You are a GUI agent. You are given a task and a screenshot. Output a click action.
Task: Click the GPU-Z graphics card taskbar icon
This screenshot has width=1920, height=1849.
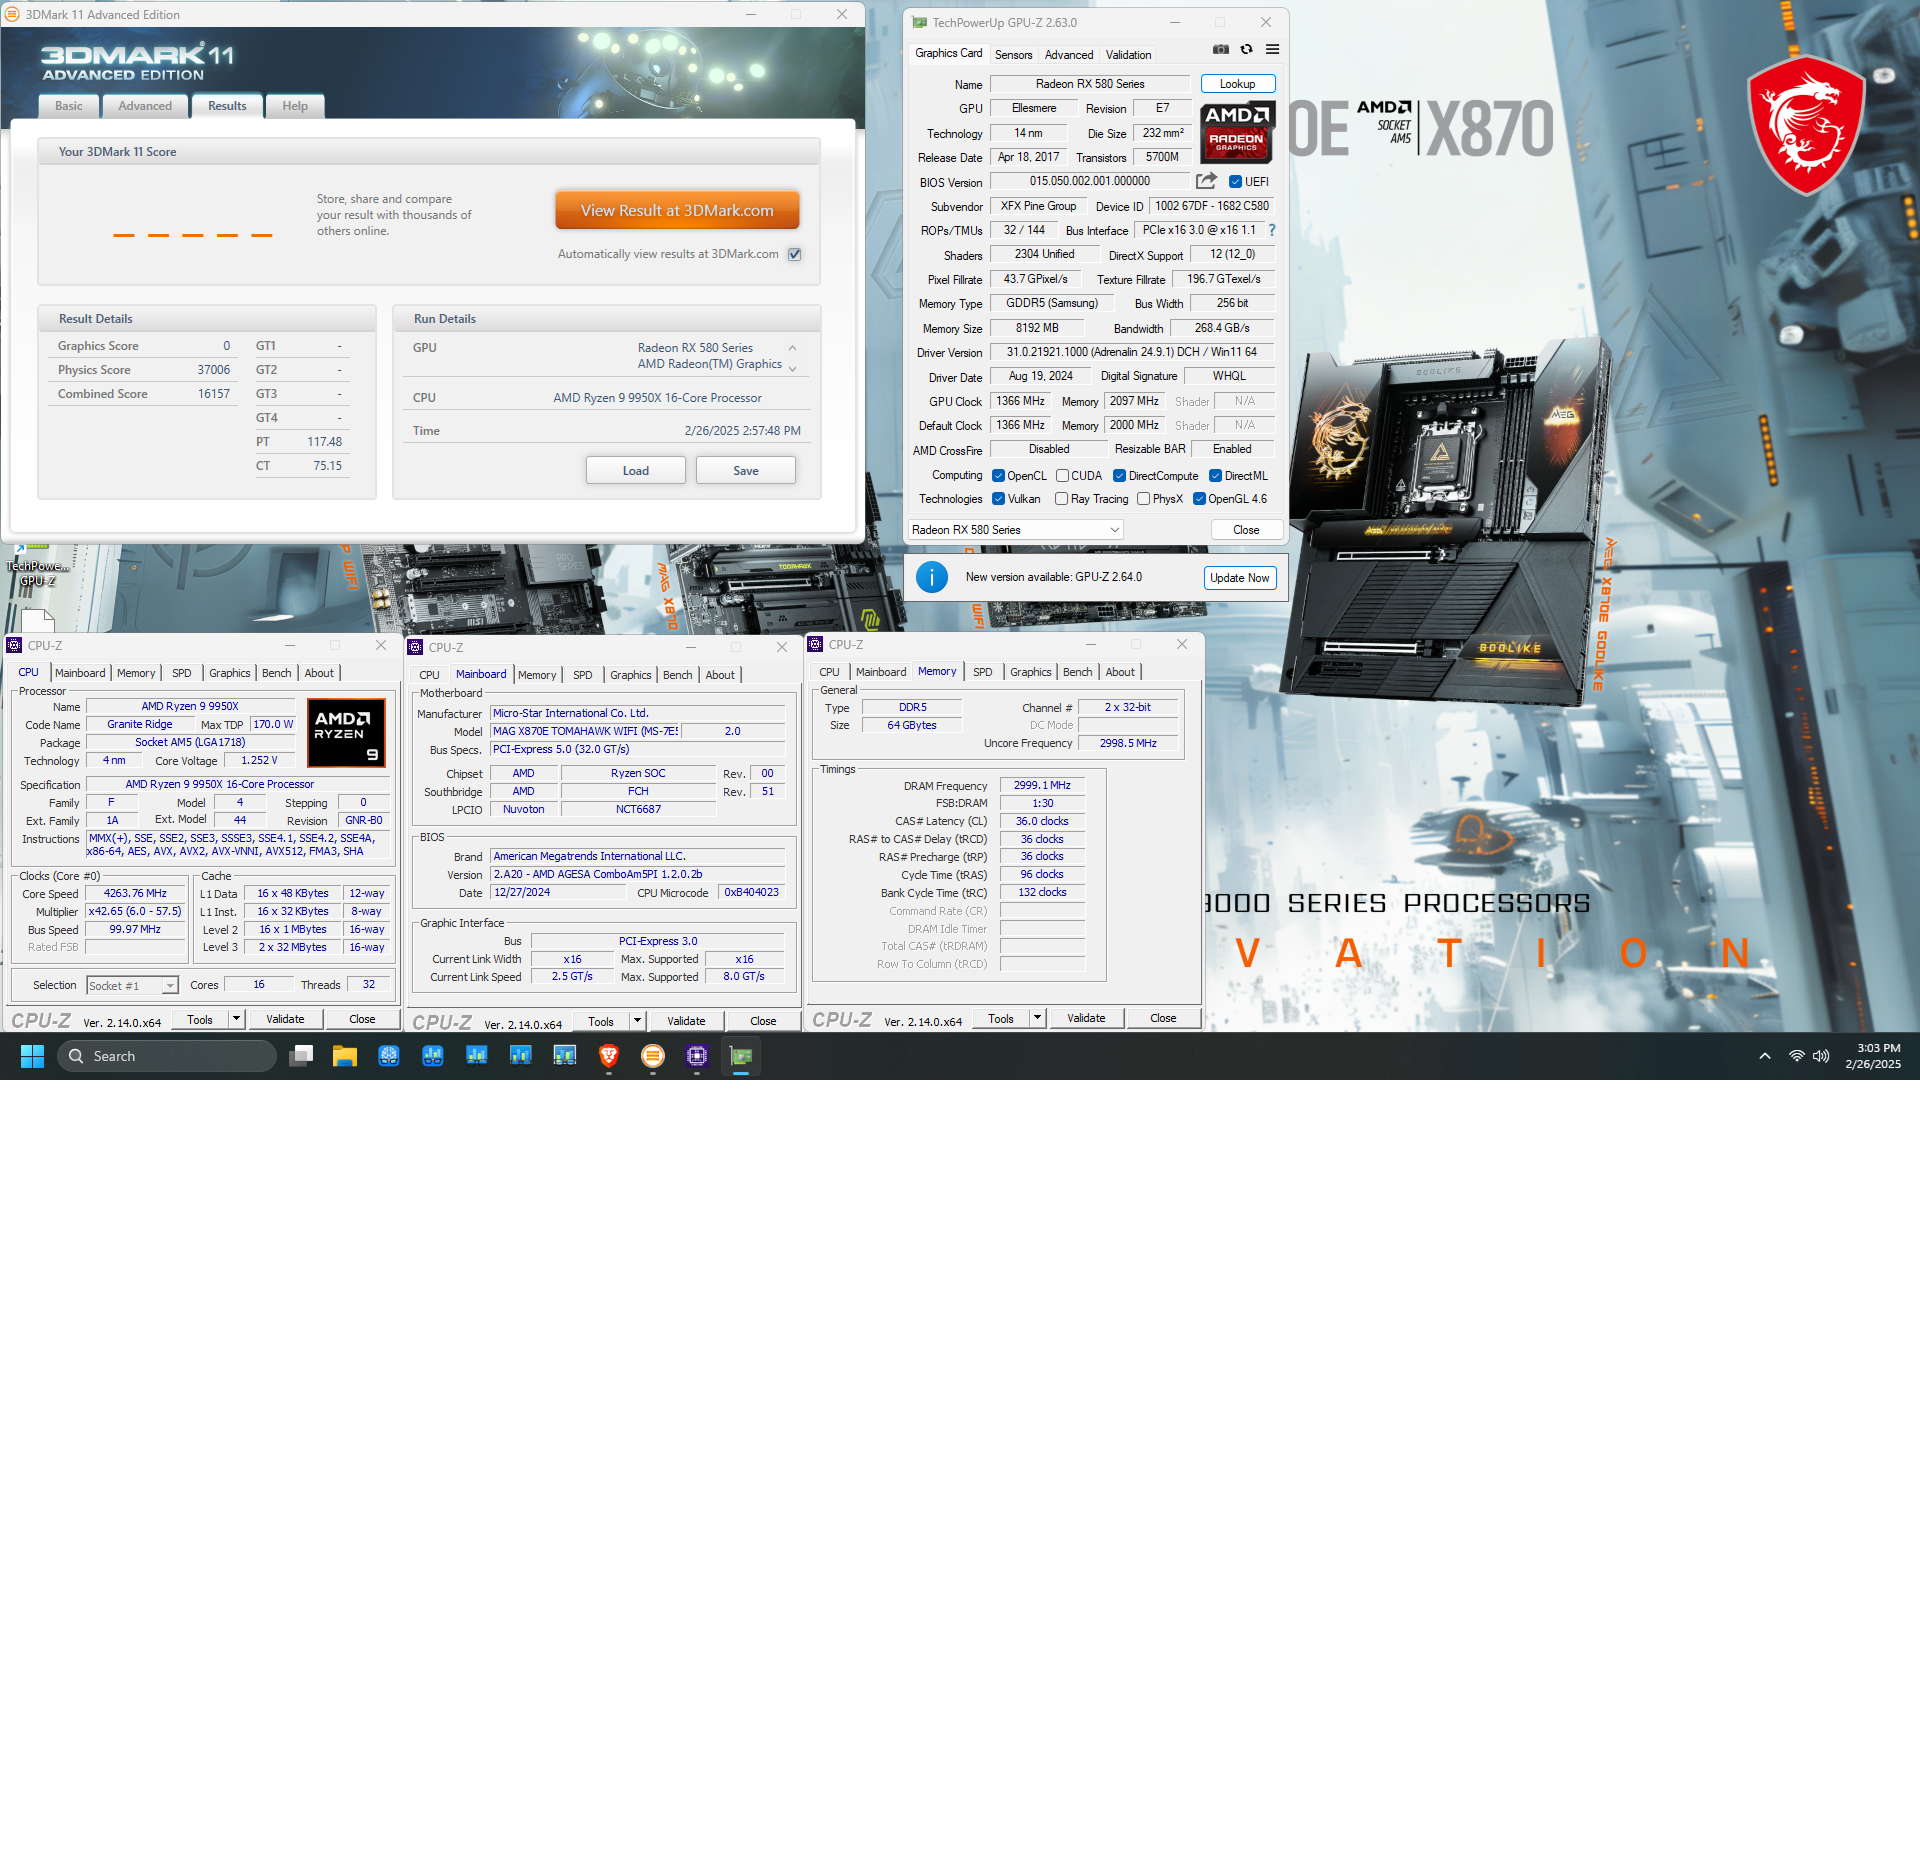[x=741, y=1056]
